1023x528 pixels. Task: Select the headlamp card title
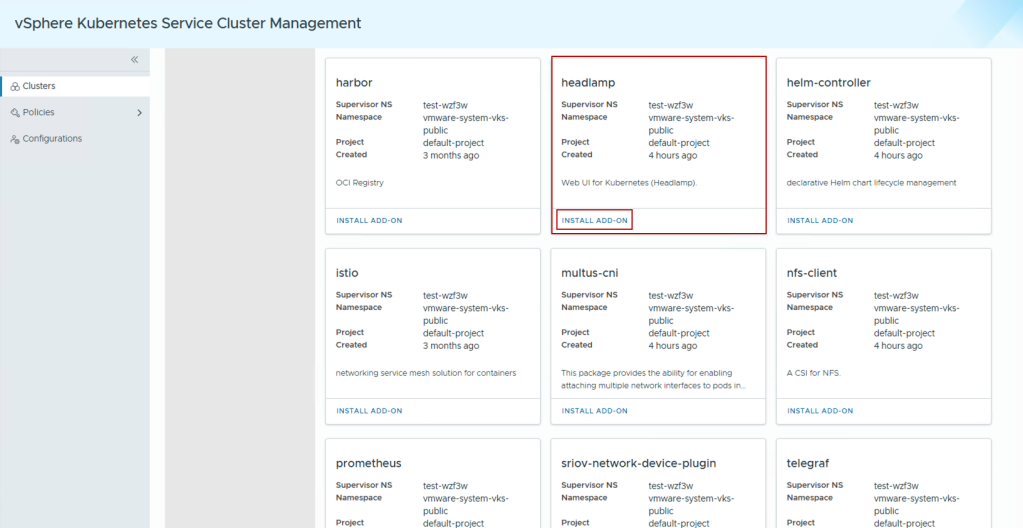point(588,83)
